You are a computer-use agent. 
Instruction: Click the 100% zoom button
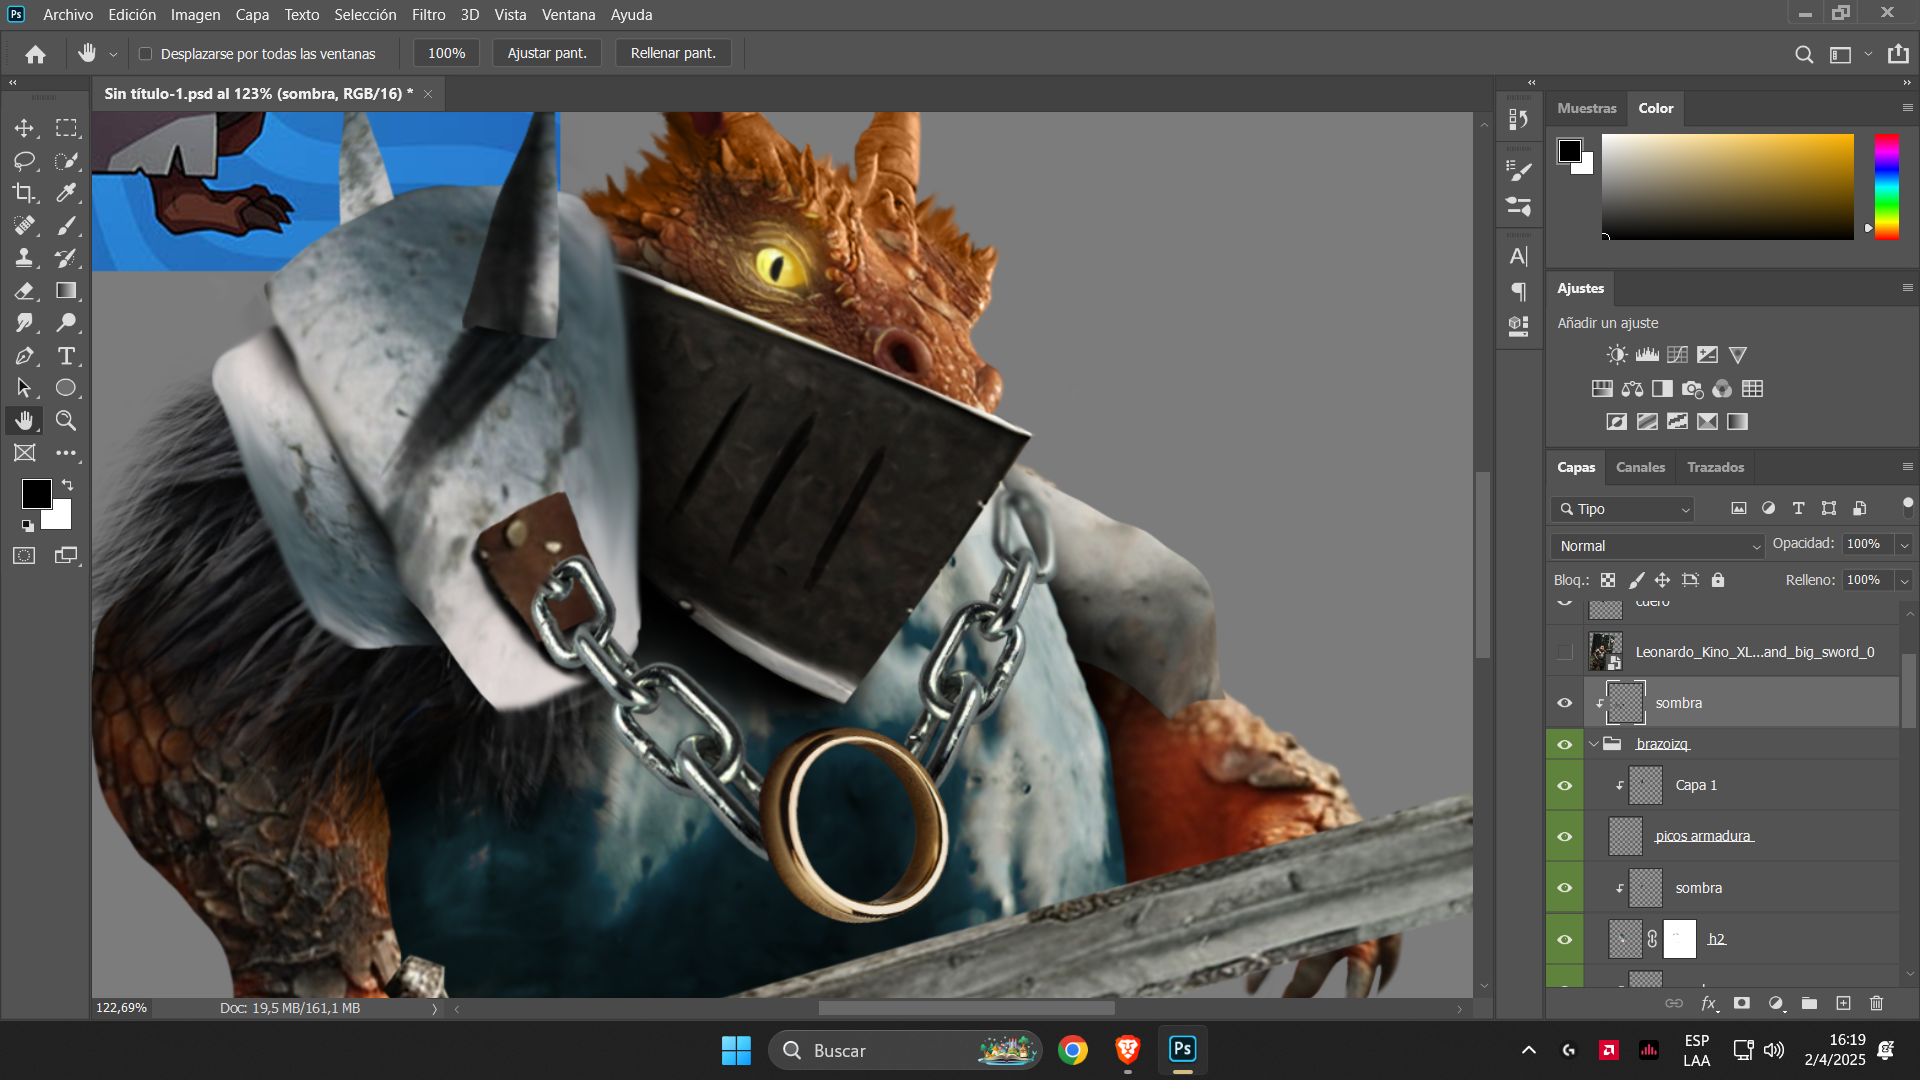click(446, 53)
